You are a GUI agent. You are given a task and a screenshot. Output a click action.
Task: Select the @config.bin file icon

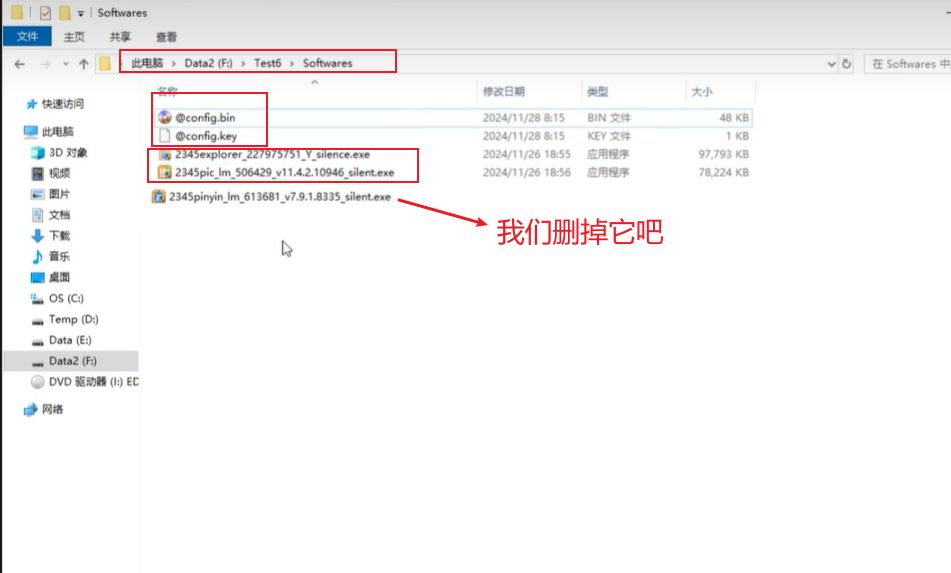click(165, 117)
